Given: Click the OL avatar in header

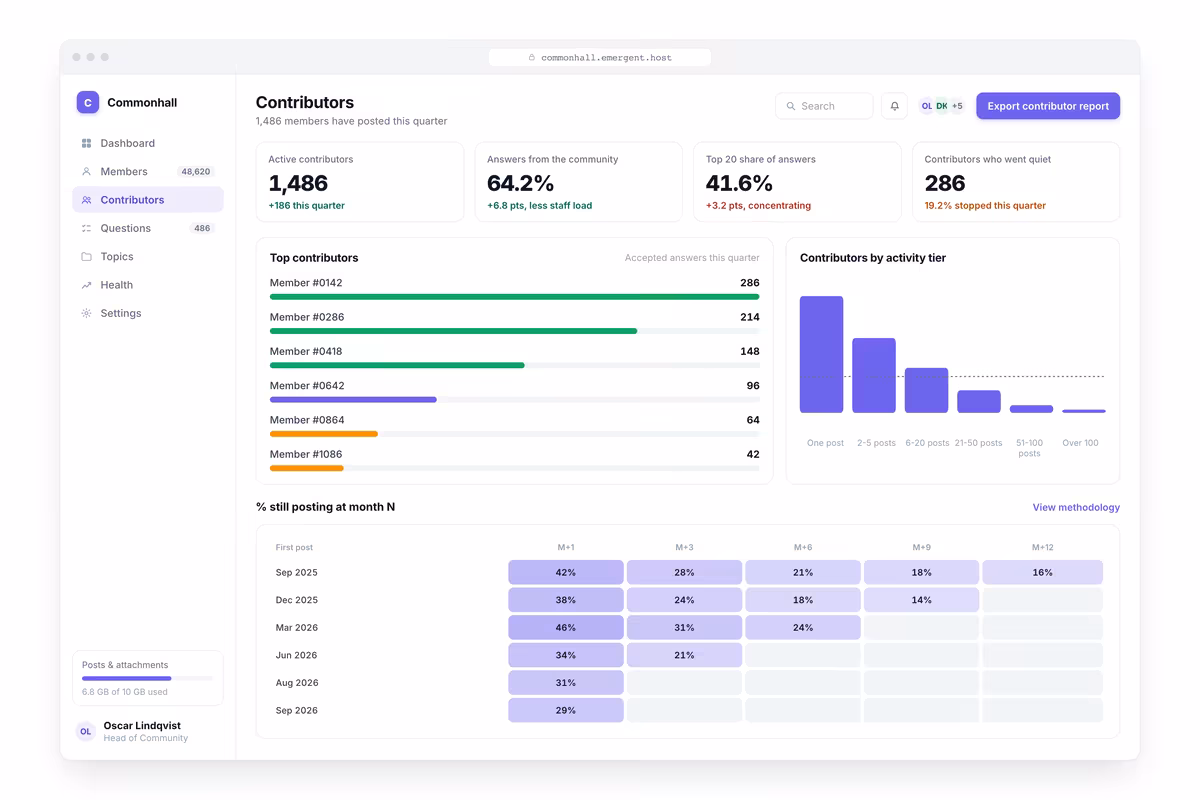Looking at the screenshot, I should click(x=927, y=106).
